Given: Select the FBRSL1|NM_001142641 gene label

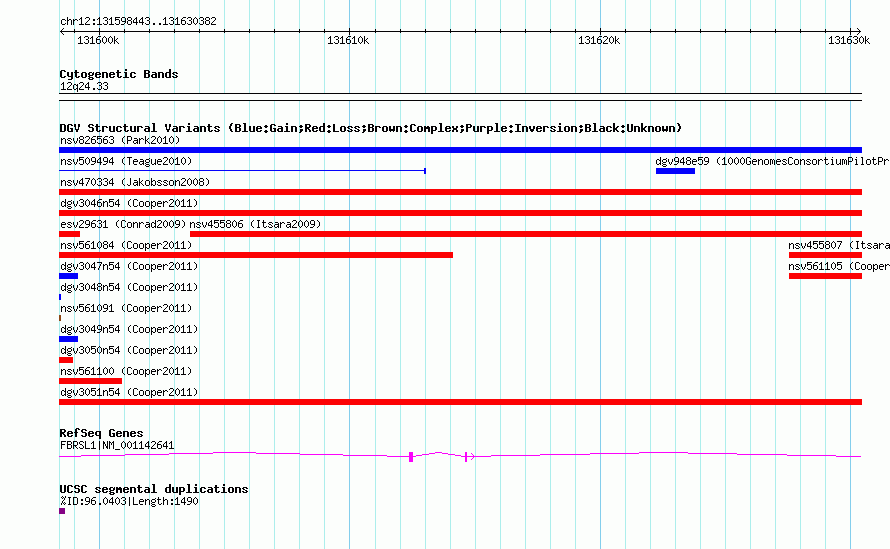Looking at the screenshot, I should pos(117,446).
